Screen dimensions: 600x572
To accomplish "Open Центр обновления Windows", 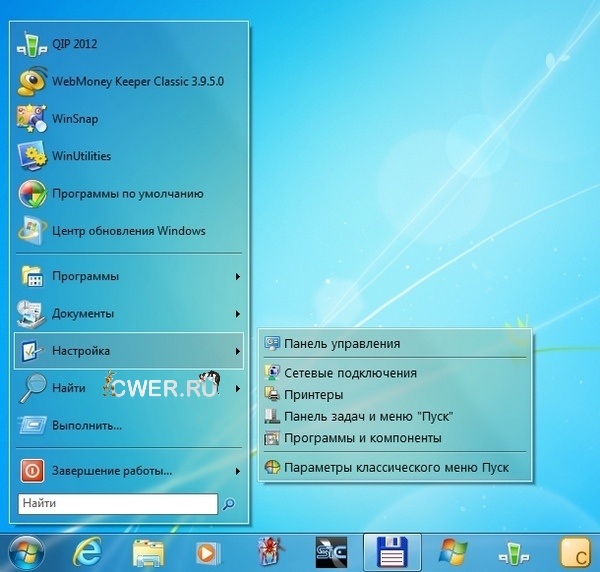I will click(128, 231).
